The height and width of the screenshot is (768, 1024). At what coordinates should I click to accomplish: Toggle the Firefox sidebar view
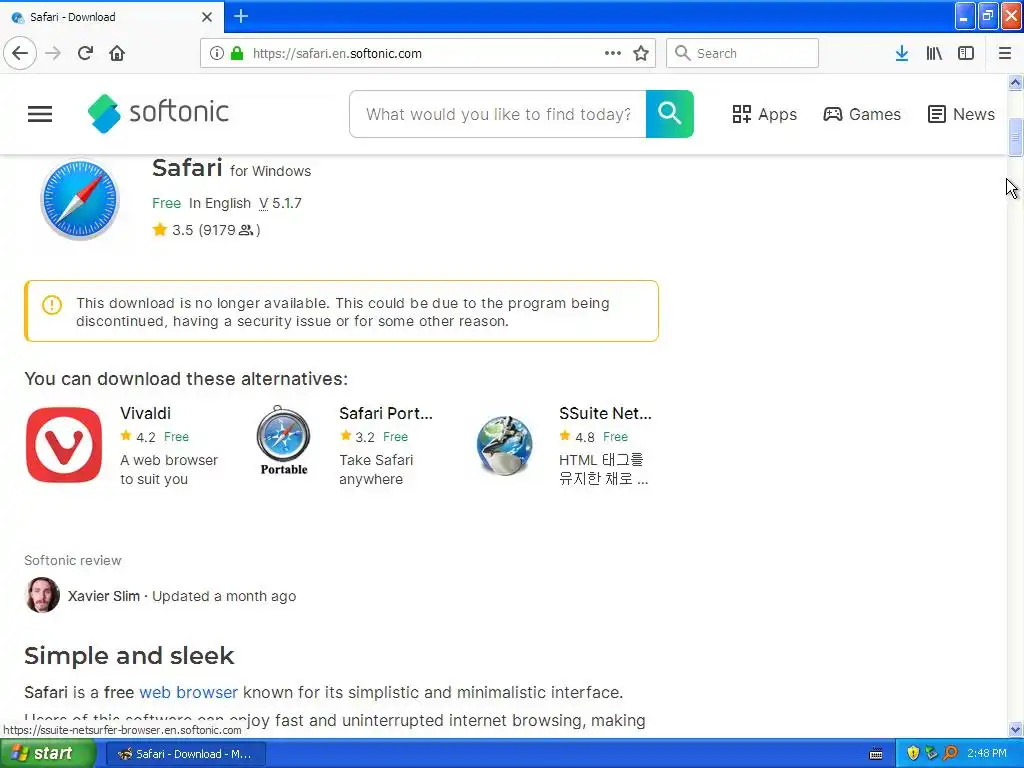click(966, 54)
